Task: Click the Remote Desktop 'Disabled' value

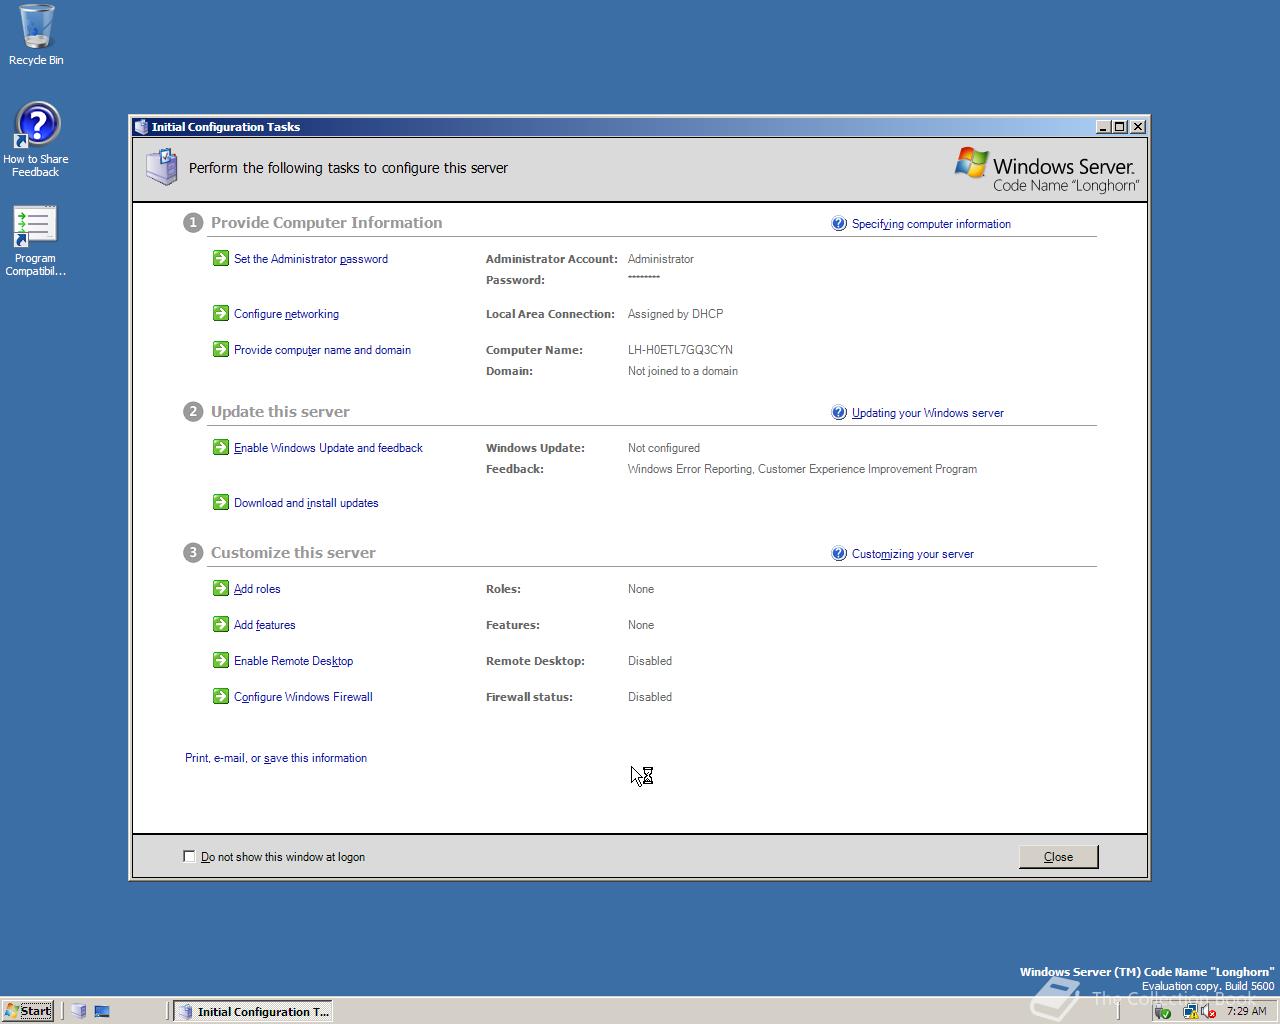Action: (x=649, y=661)
